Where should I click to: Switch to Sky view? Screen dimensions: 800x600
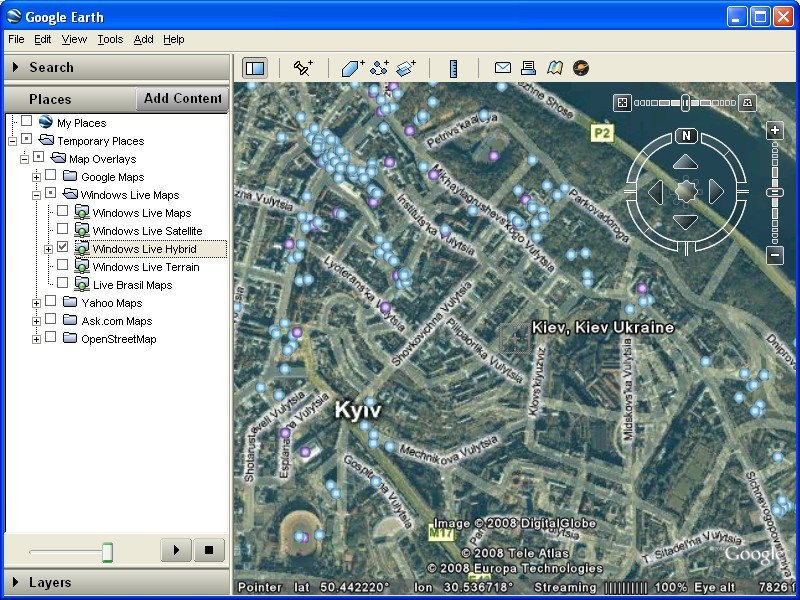point(581,67)
